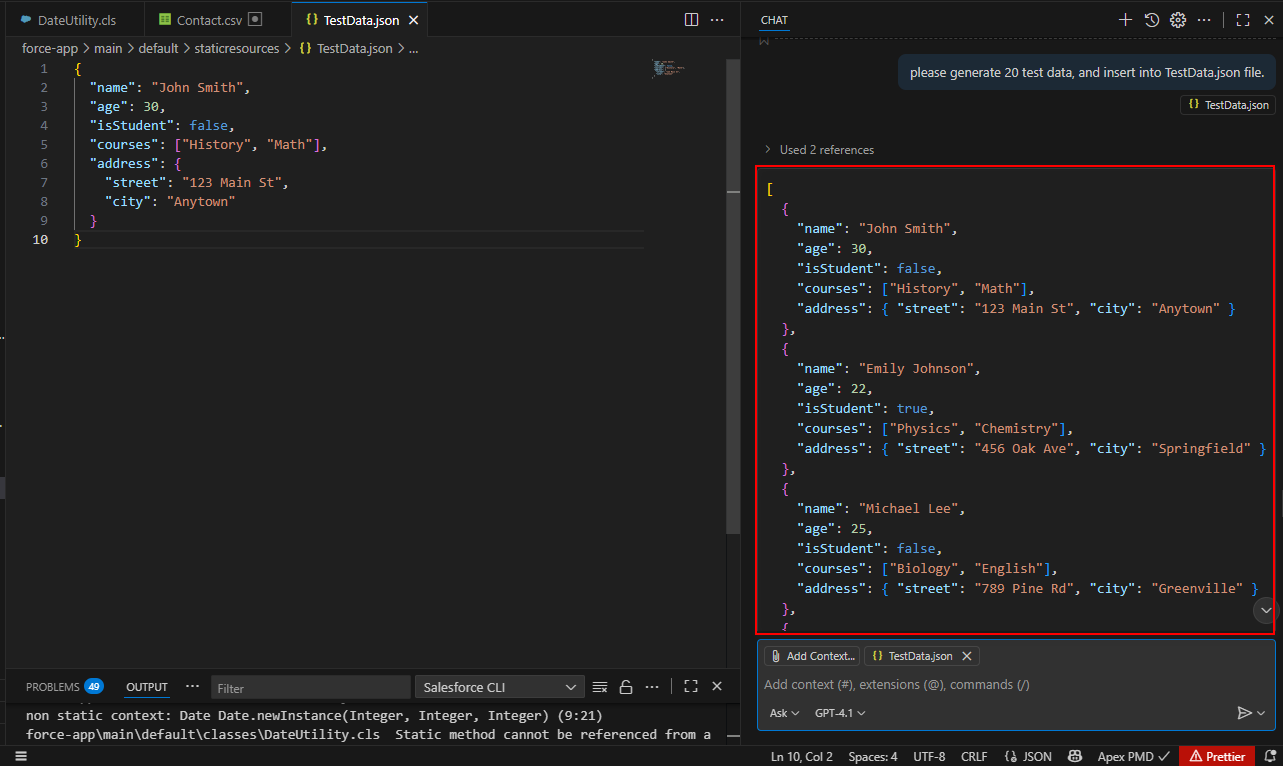Split the editor right

691,20
